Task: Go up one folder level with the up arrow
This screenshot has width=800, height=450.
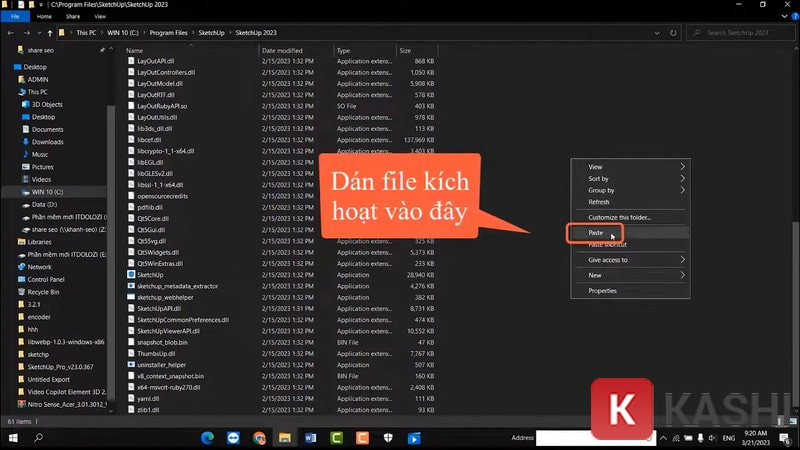Action: [51, 33]
